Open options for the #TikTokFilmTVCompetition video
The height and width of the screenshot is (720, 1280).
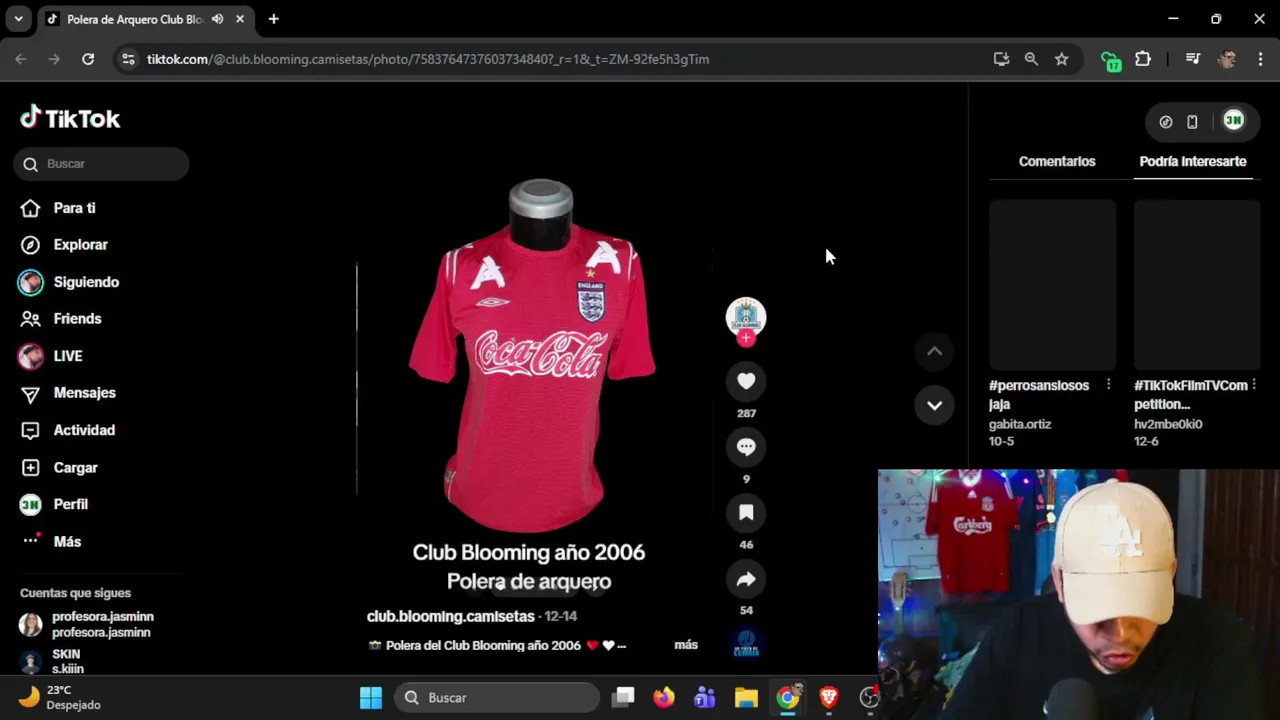pos(1254,385)
